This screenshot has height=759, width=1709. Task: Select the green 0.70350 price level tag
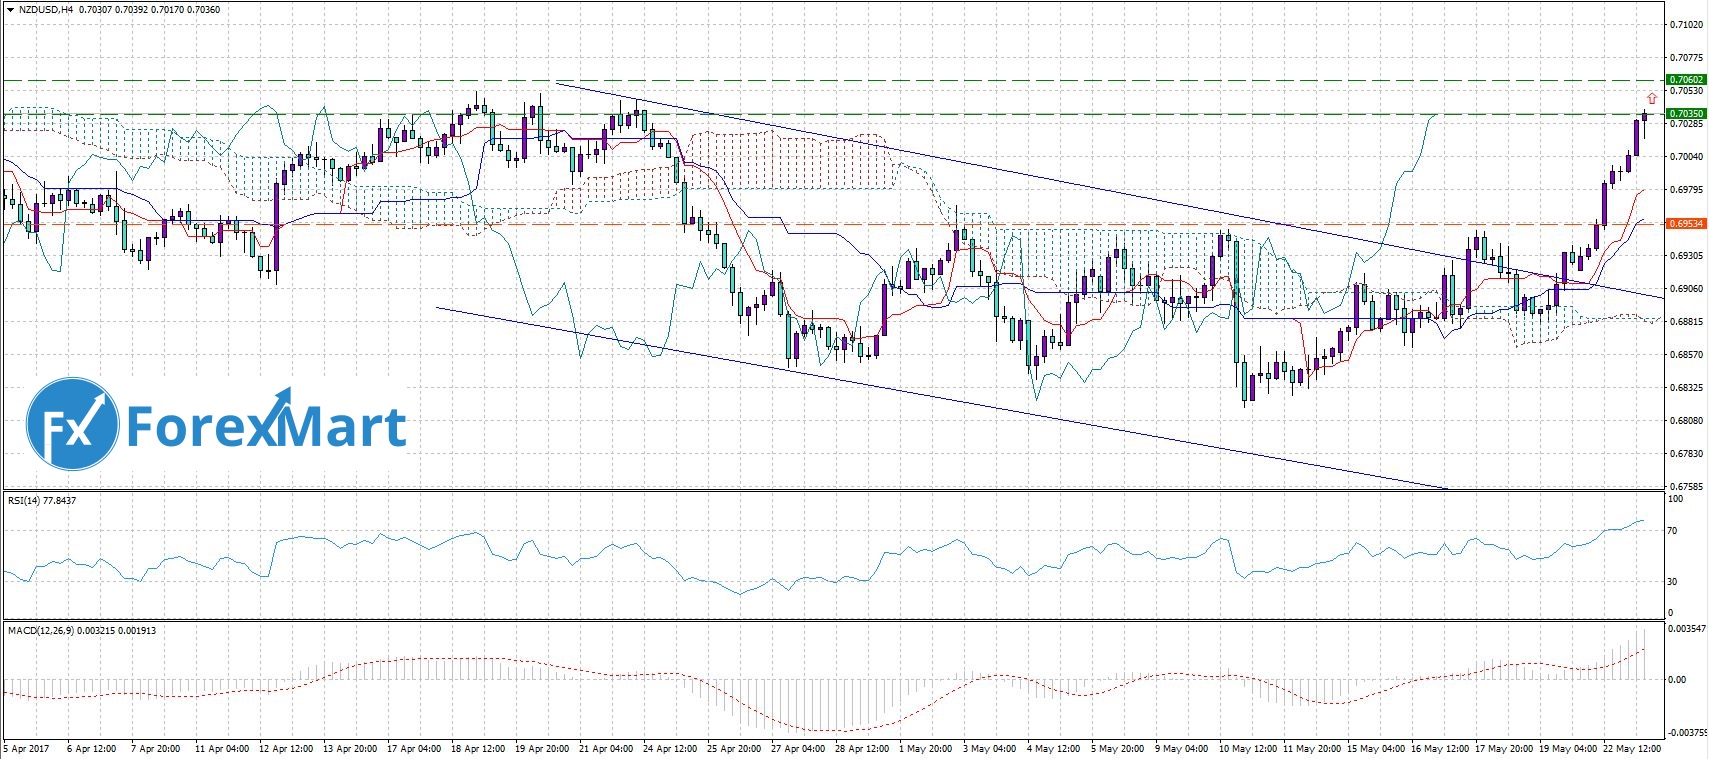click(1686, 114)
